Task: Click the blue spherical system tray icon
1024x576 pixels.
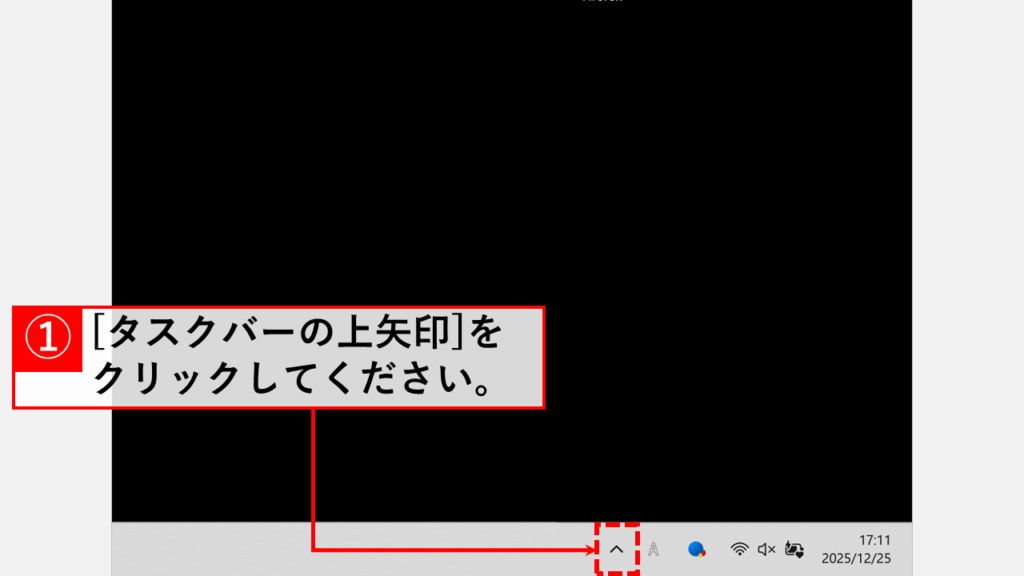Action: coord(698,549)
